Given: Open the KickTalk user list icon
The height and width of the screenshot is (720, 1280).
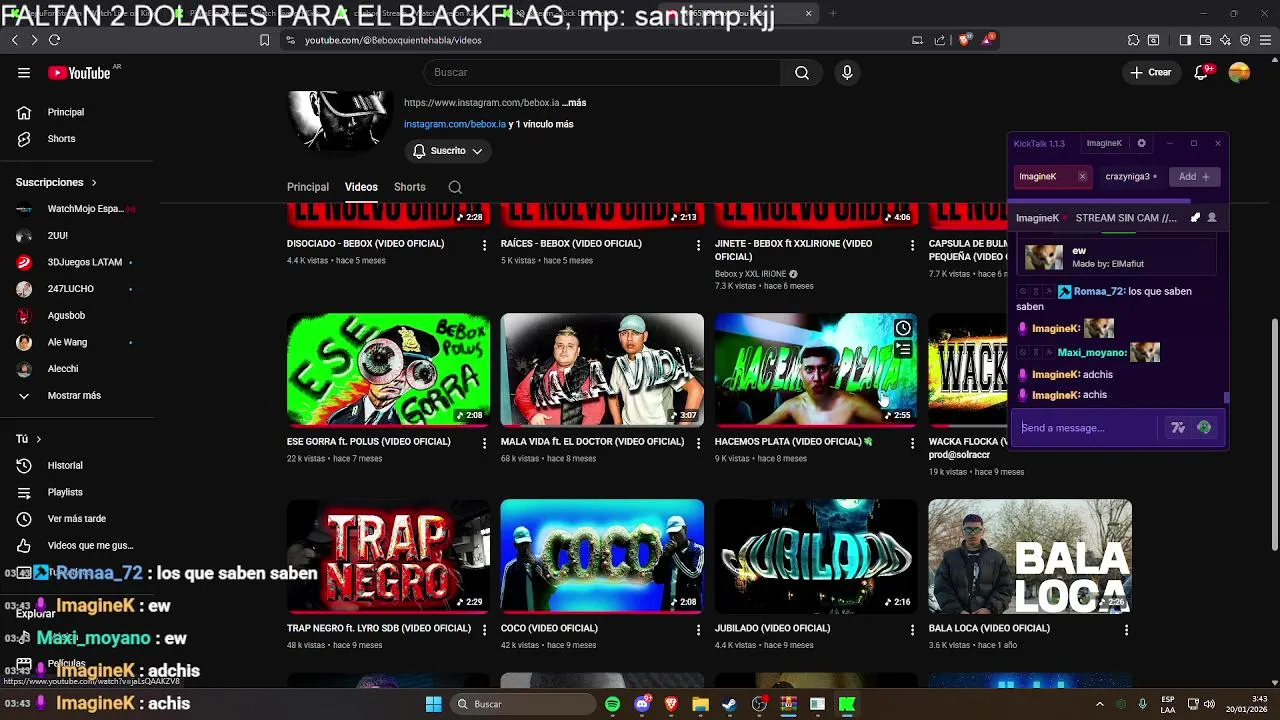Looking at the screenshot, I should [x=1212, y=218].
